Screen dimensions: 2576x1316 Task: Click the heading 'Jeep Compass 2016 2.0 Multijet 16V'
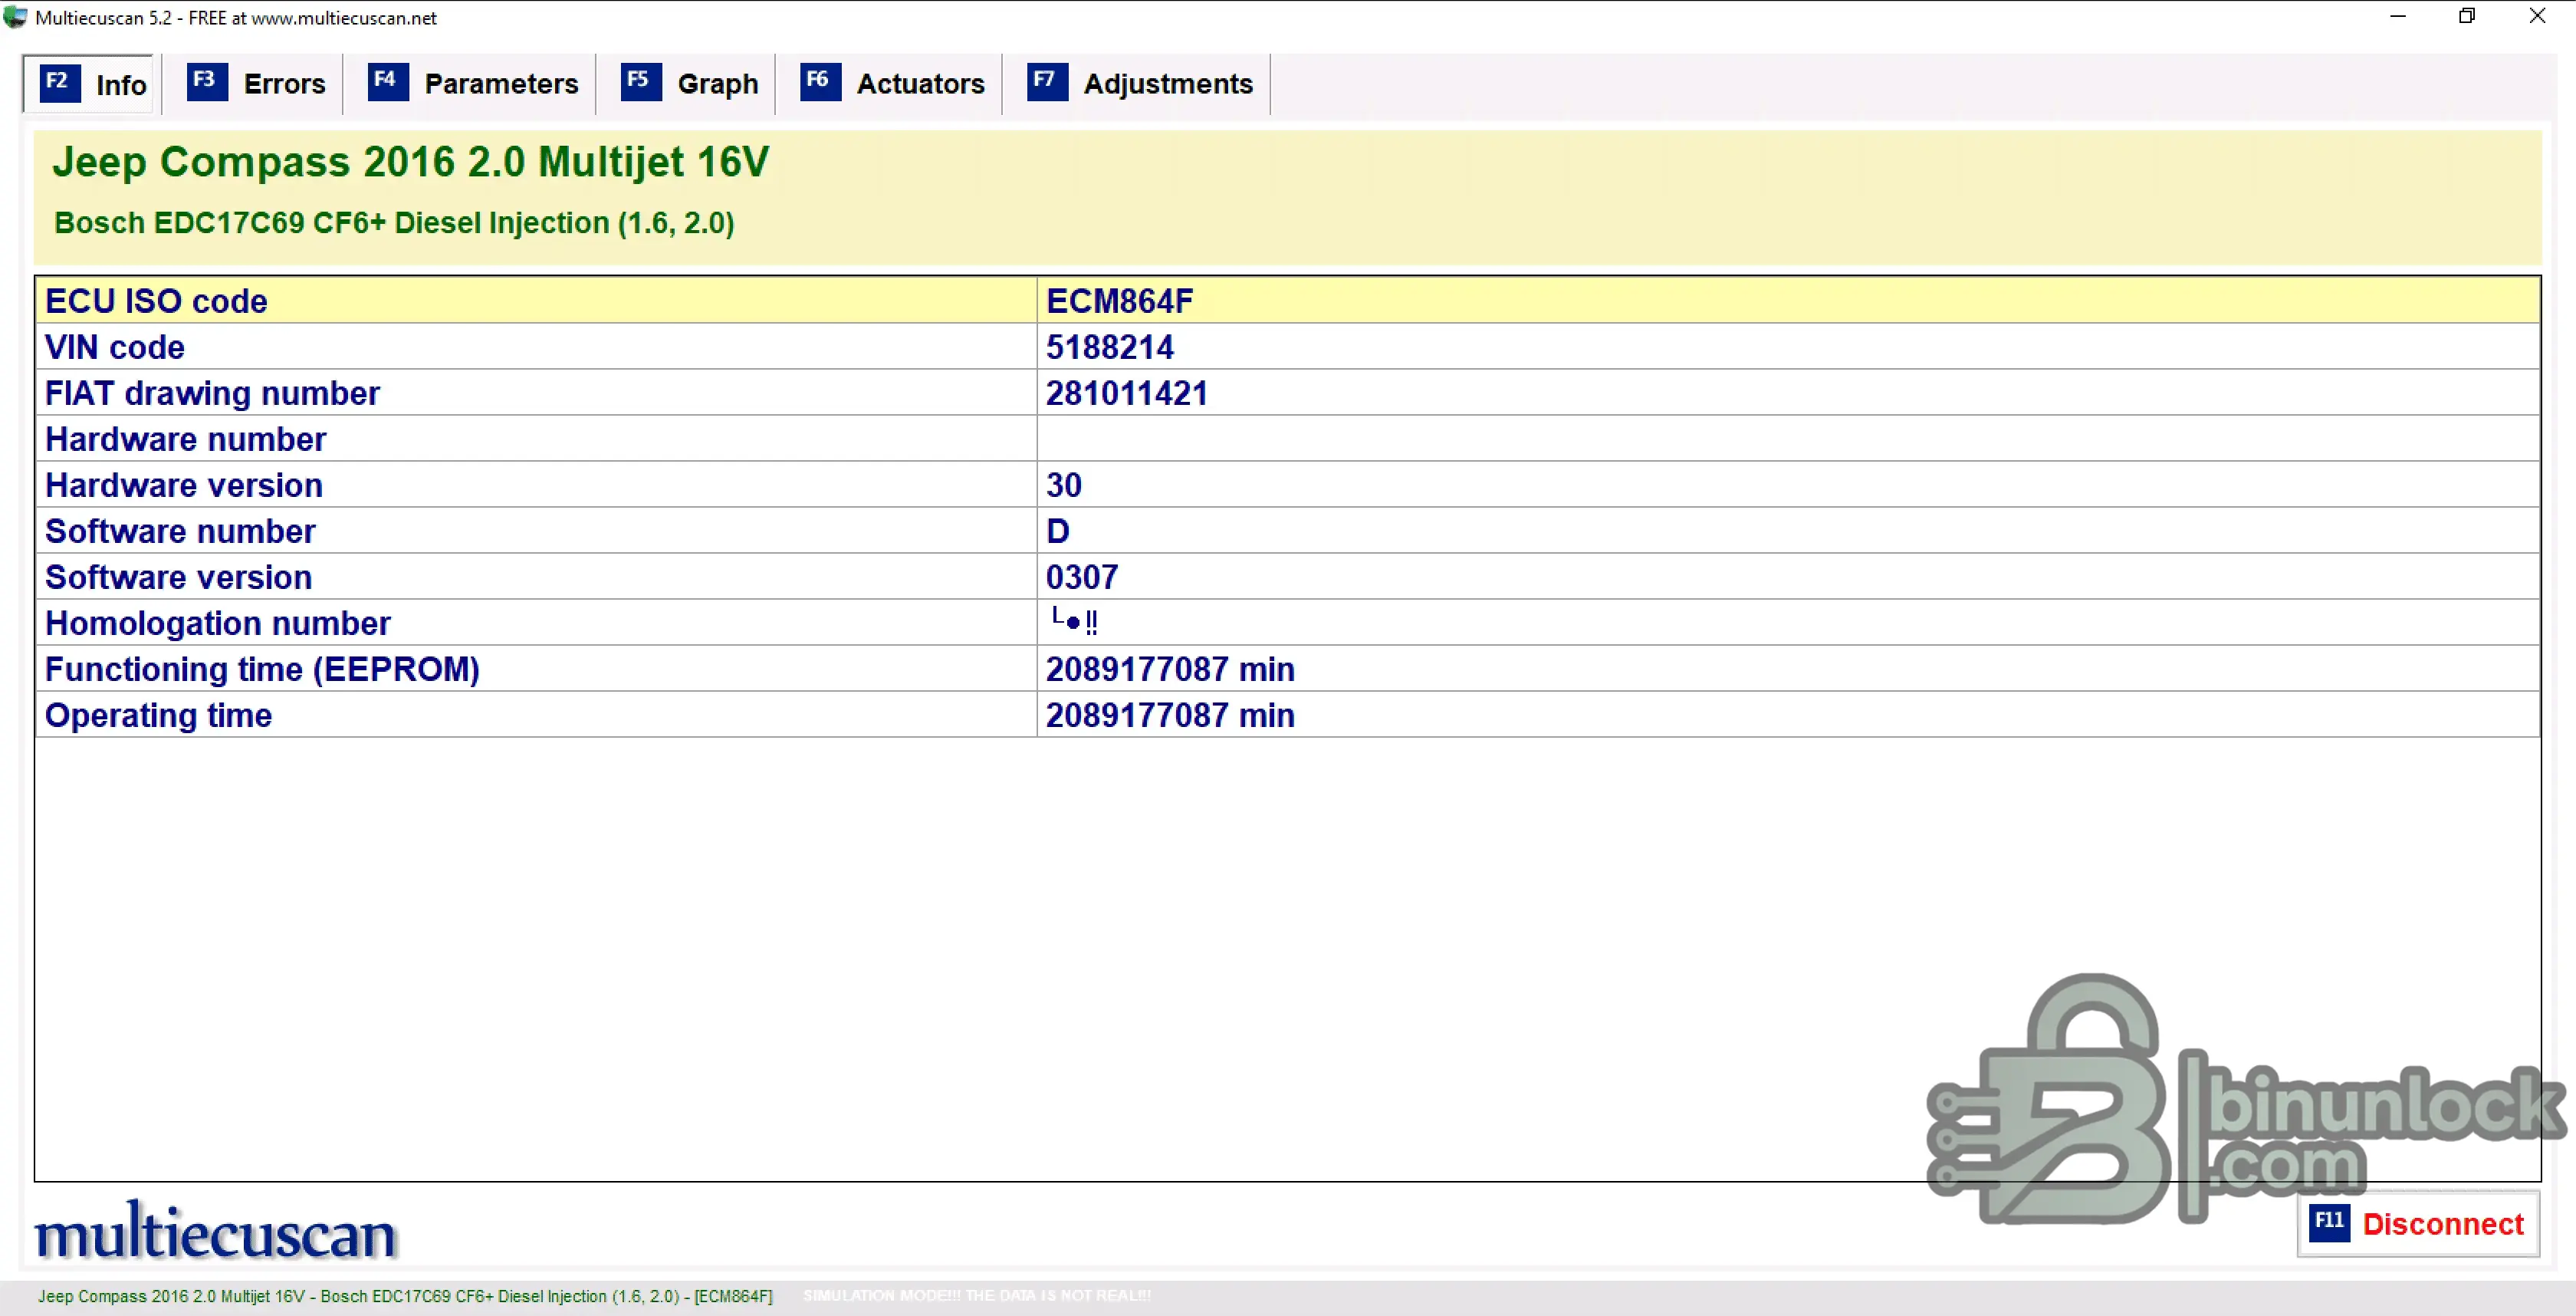pyautogui.click(x=411, y=162)
